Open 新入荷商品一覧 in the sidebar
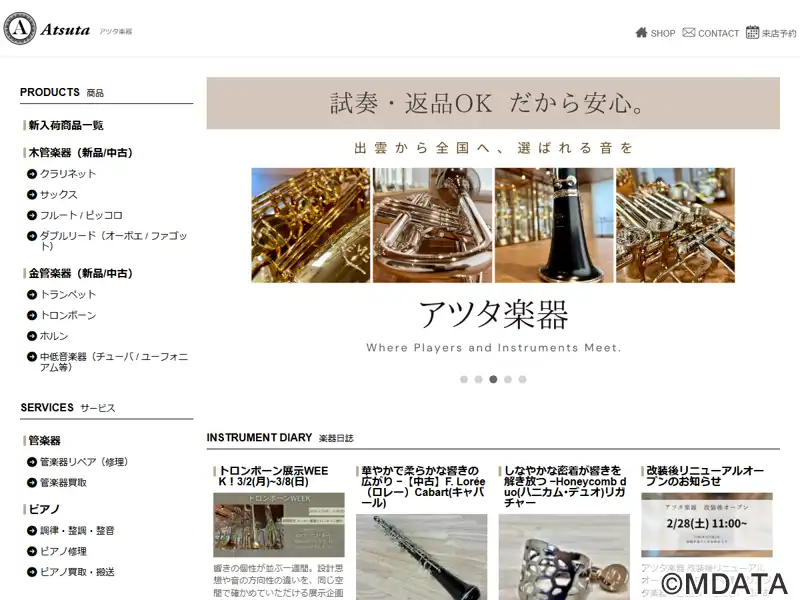 click(66, 125)
